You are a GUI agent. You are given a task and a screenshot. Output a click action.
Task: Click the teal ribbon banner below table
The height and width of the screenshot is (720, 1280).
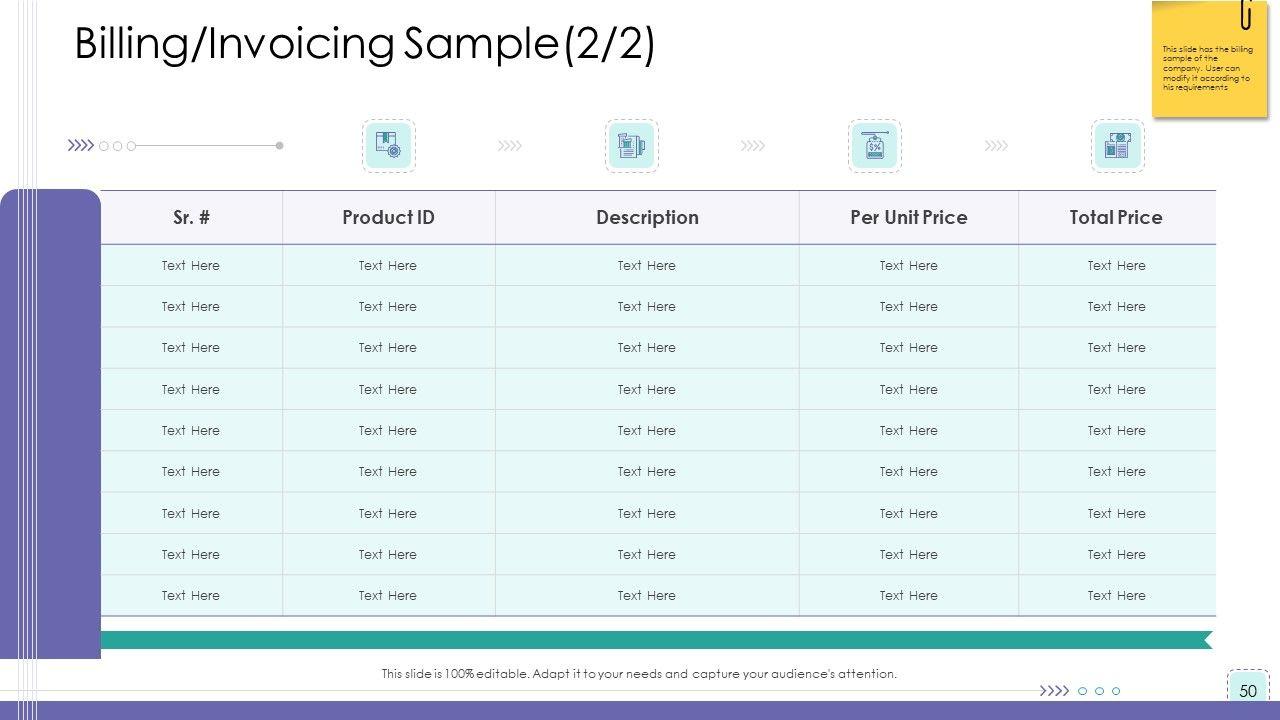click(x=655, y=640)
